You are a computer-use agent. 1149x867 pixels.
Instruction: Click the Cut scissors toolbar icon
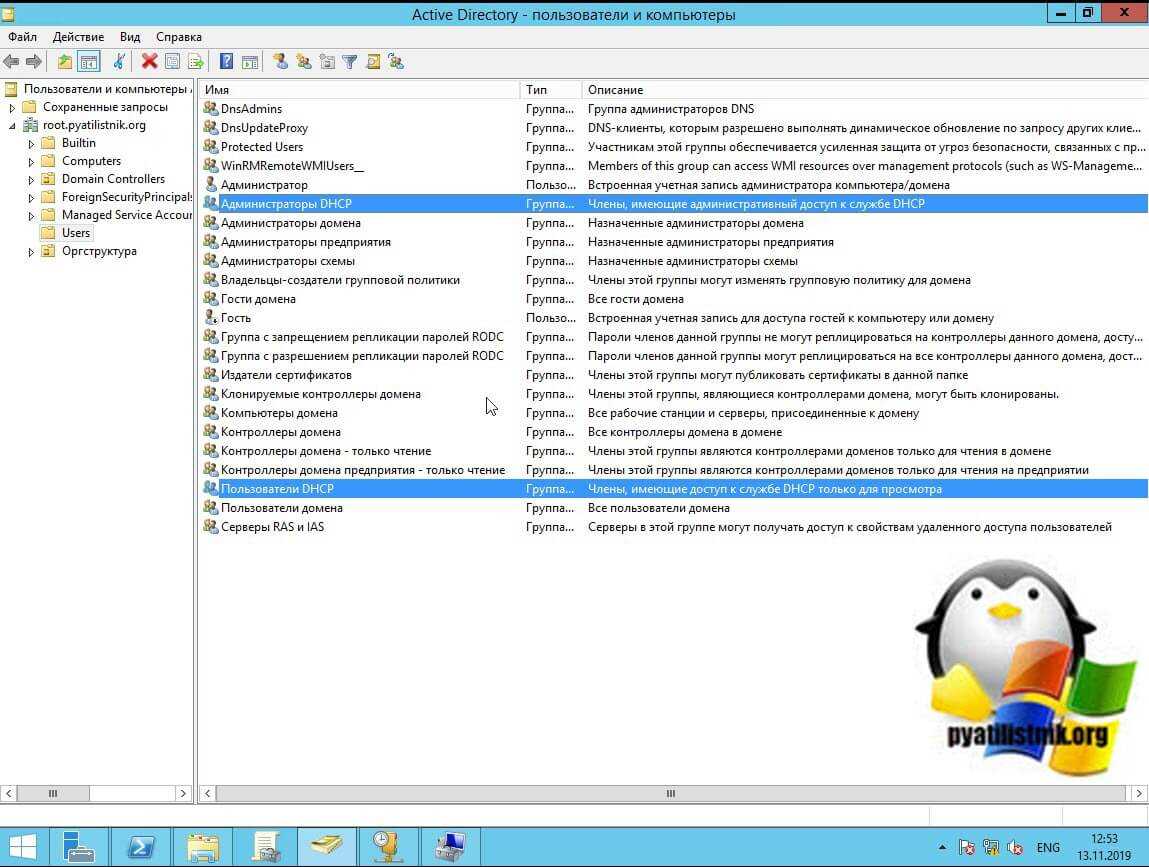(119, 62)
